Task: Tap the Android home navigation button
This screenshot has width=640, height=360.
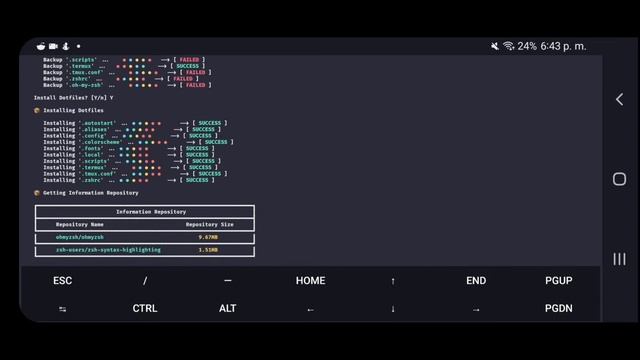Action: click(619, 179)
